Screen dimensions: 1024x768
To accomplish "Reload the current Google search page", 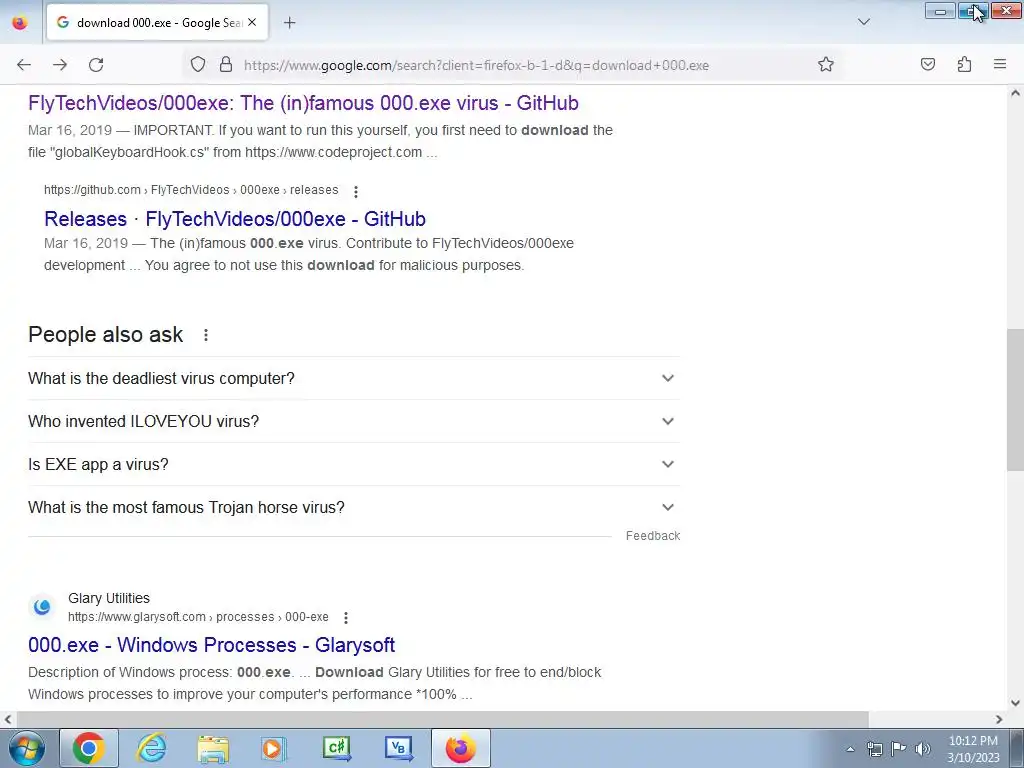I will coord(96,65).
